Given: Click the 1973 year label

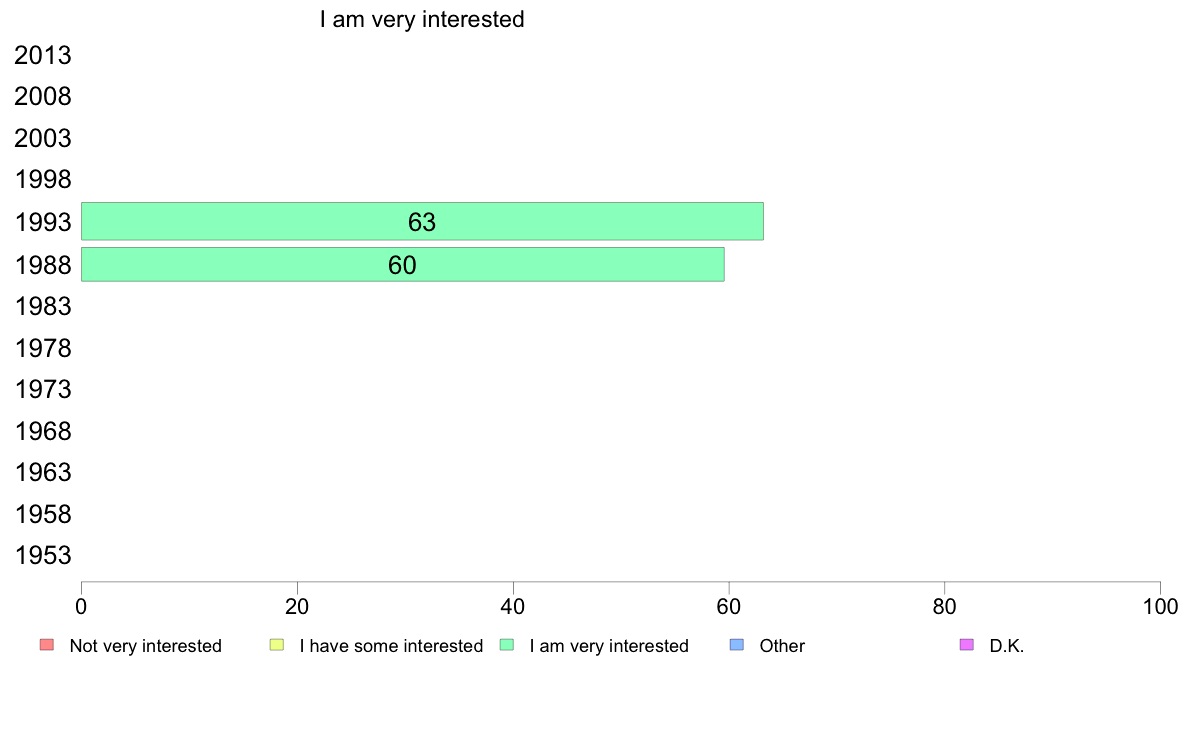Looking at the screenshot, I should coord(43,389).
